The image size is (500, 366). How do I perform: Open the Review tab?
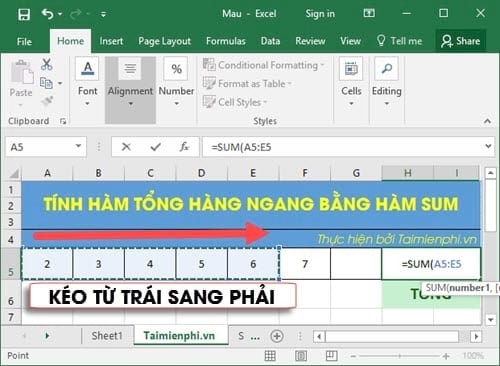pos(310,41)
